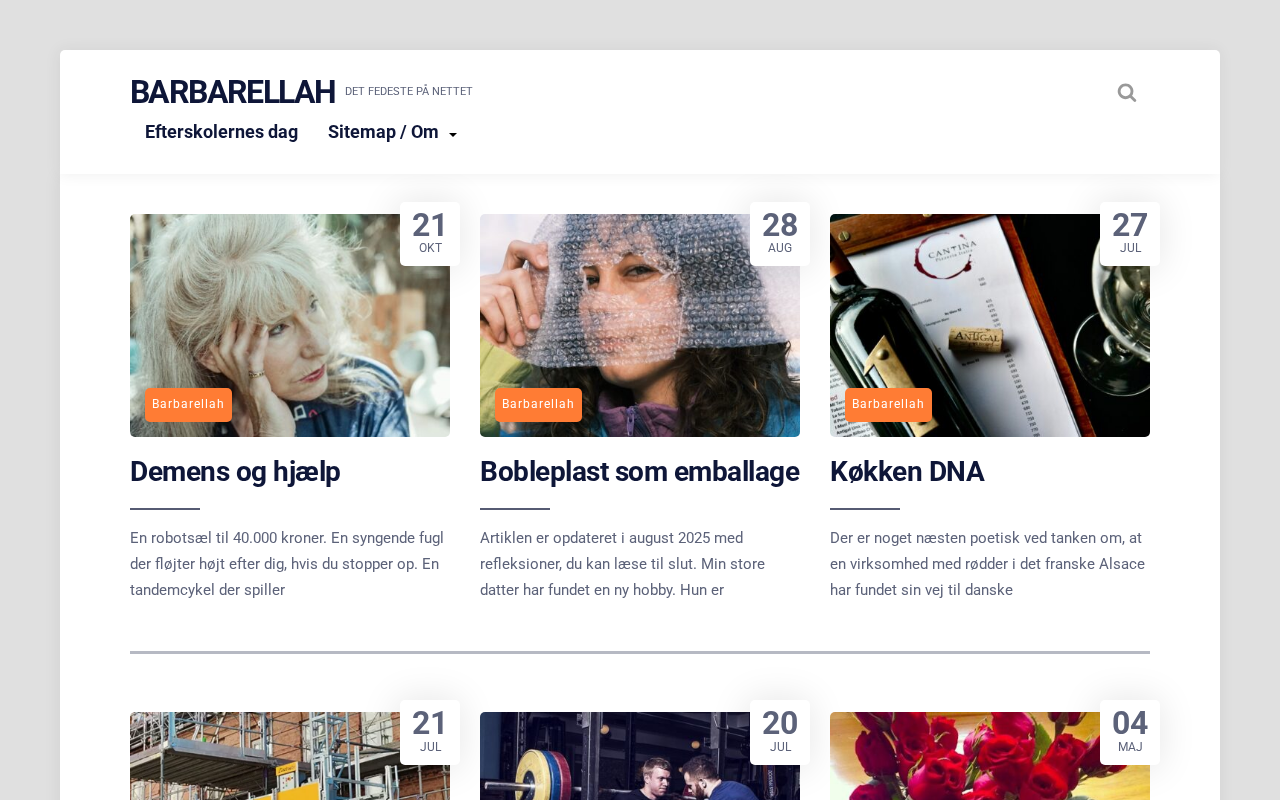The image size is (1280, 800).
Task: Select the Sitemap / Om menu item
Action: [383, 132]
